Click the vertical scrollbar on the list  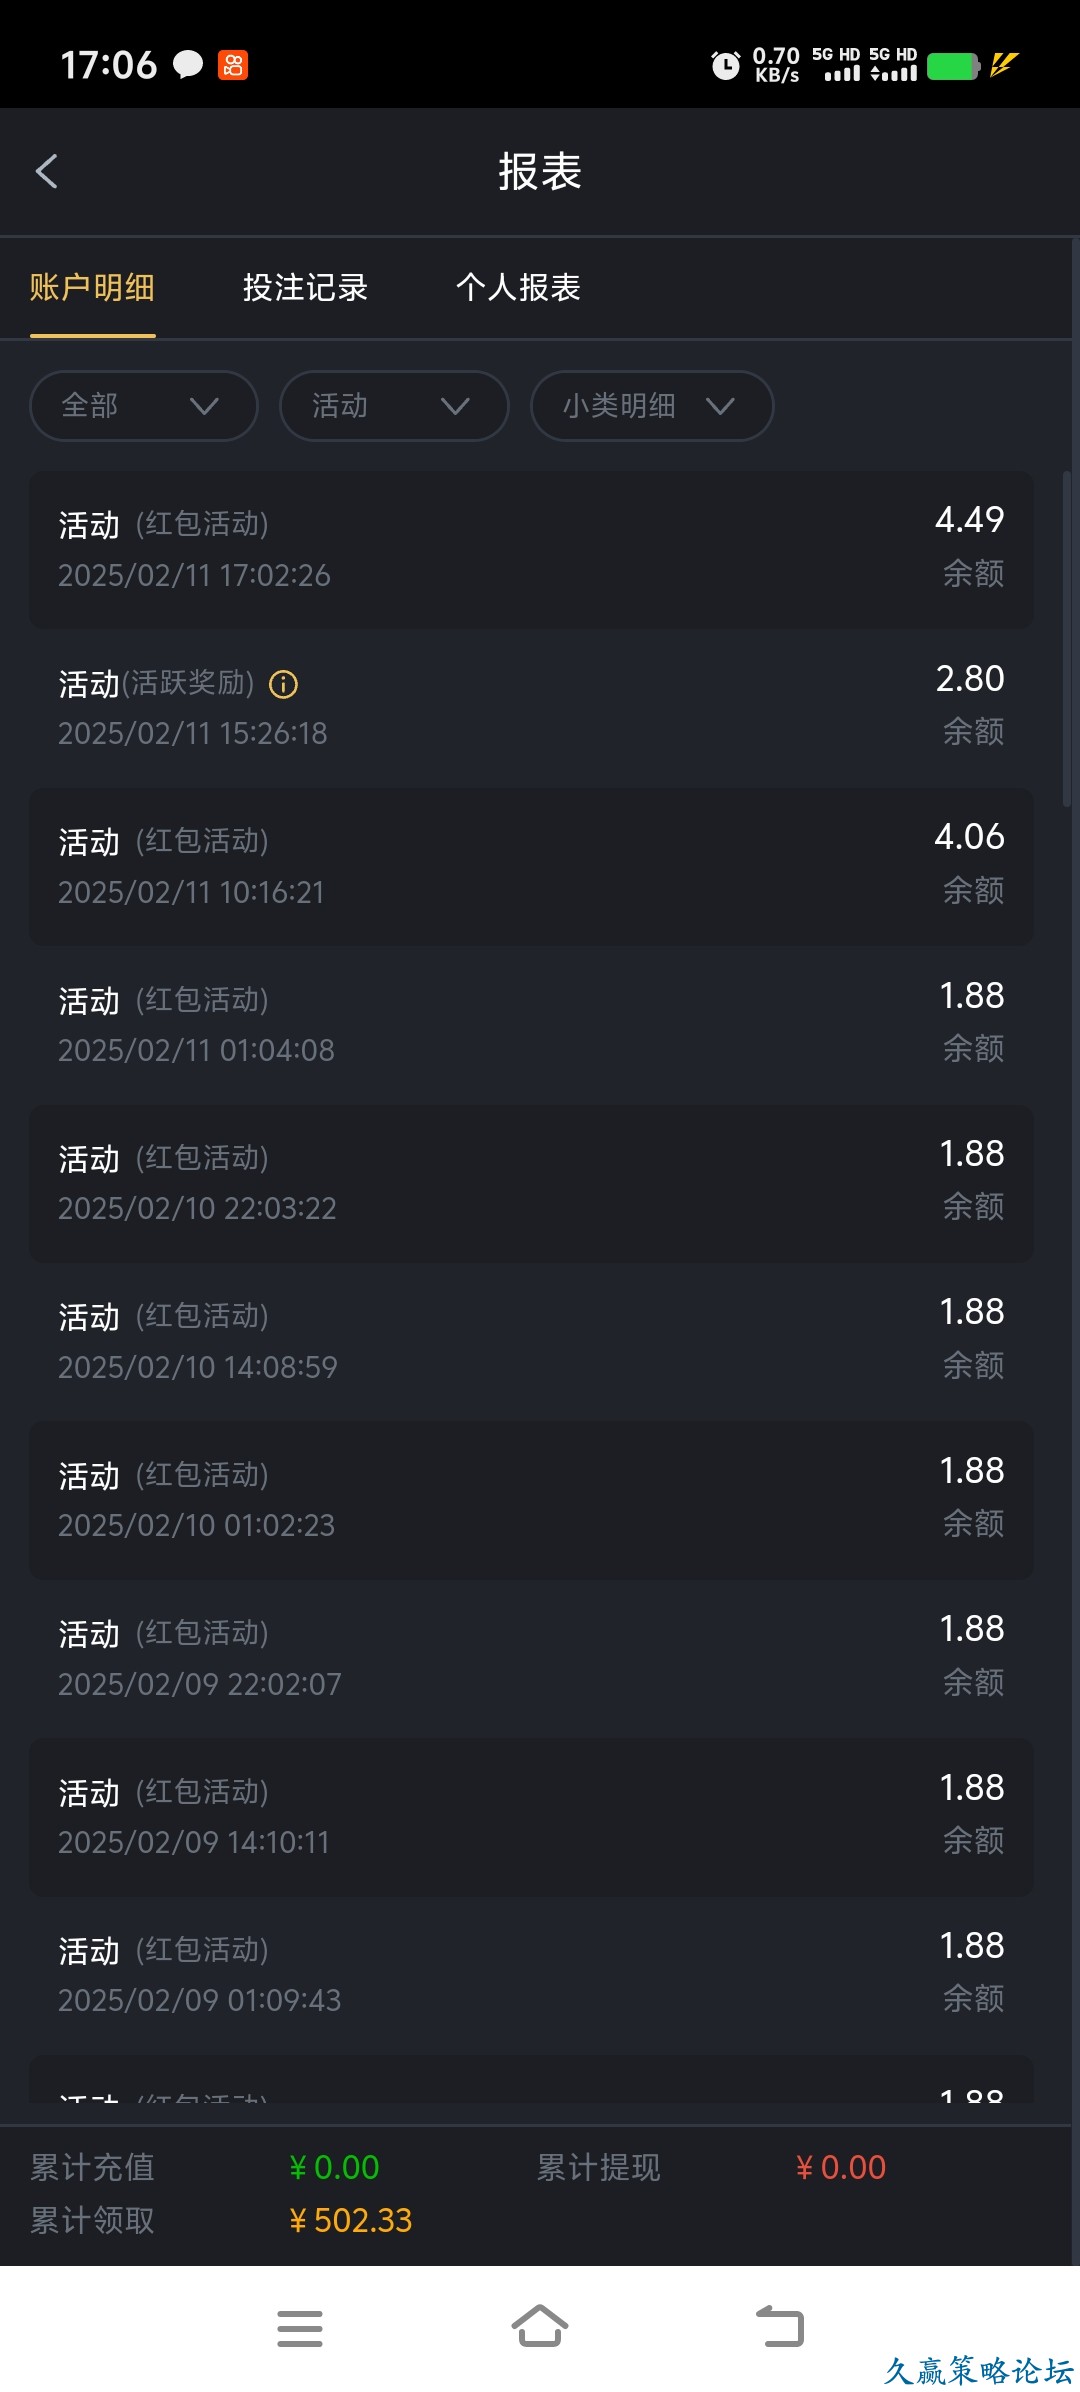[1067, 640]
